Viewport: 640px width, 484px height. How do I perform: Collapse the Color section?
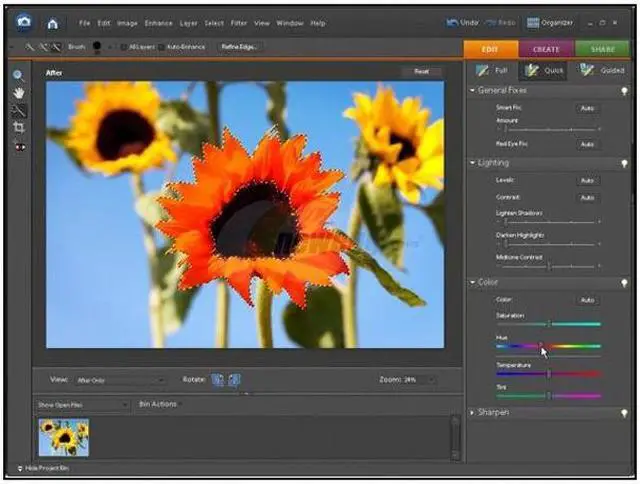click(472, 282)
